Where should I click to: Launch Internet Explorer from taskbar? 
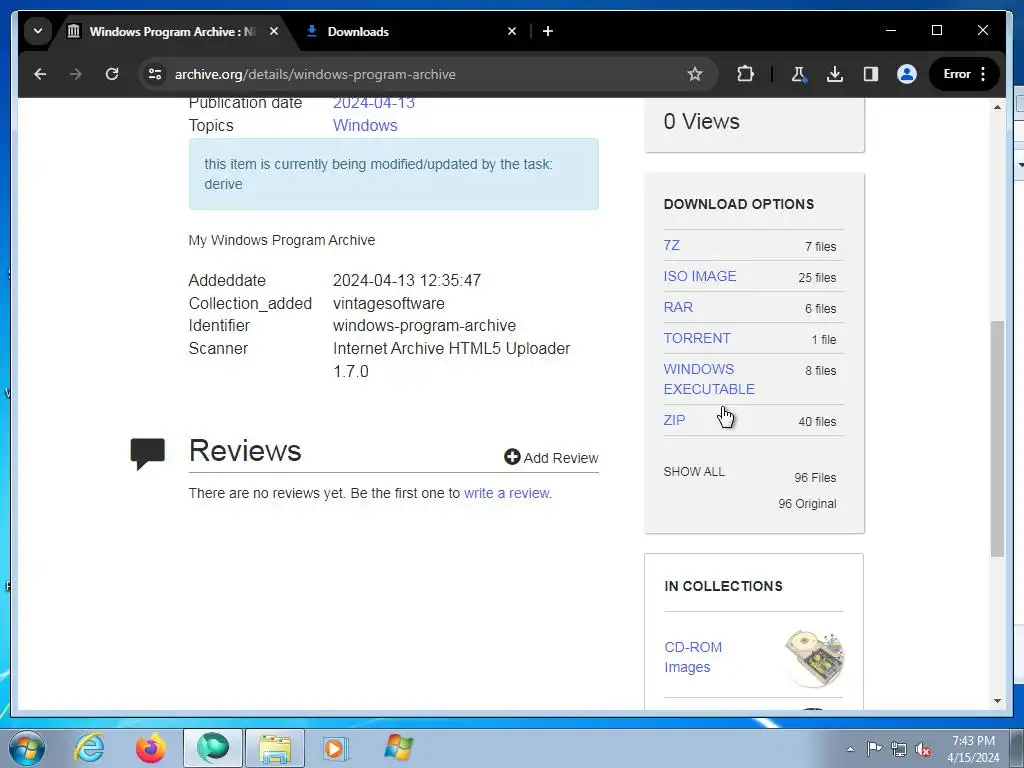[x=88, y=748]
